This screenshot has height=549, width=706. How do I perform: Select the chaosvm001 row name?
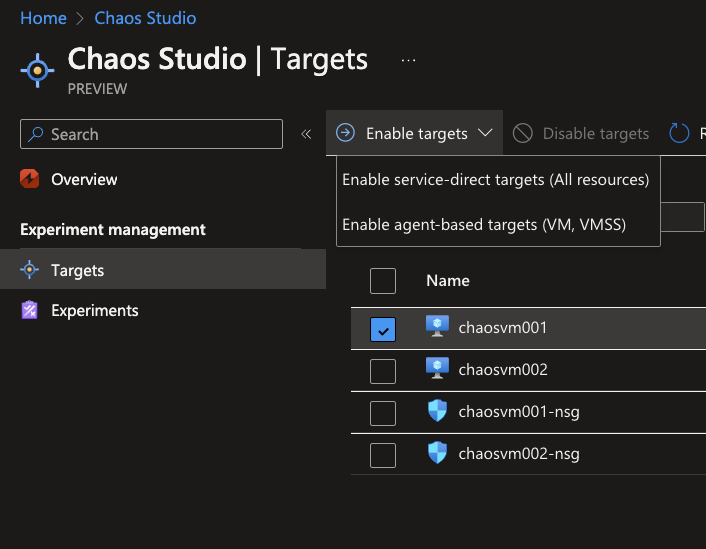pyautogui.click(x=502, y=327)
